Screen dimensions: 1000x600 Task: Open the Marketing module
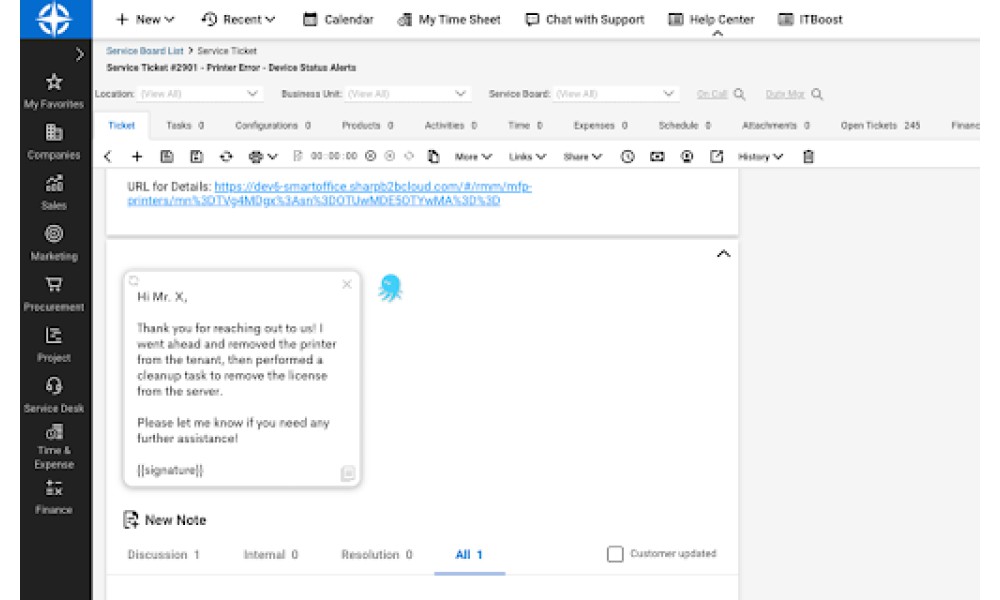(54, 243)
